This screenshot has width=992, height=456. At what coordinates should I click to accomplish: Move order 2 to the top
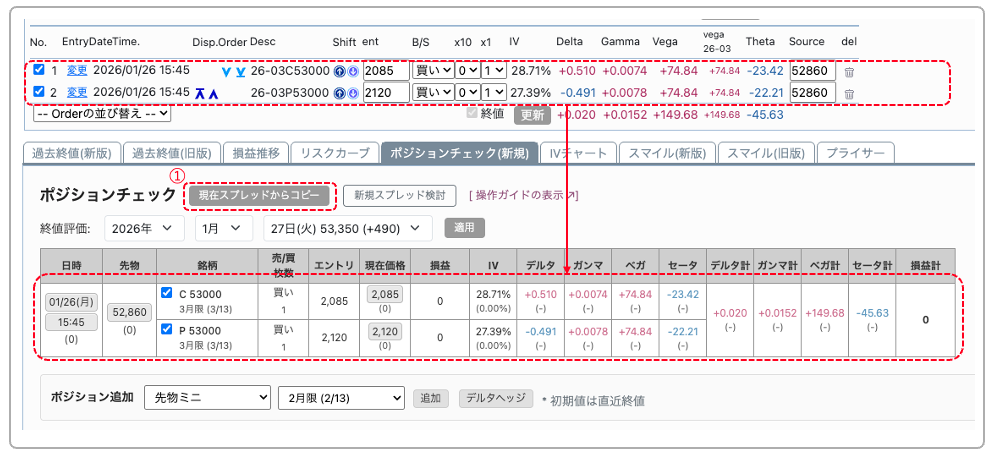(x=200, y=93)
